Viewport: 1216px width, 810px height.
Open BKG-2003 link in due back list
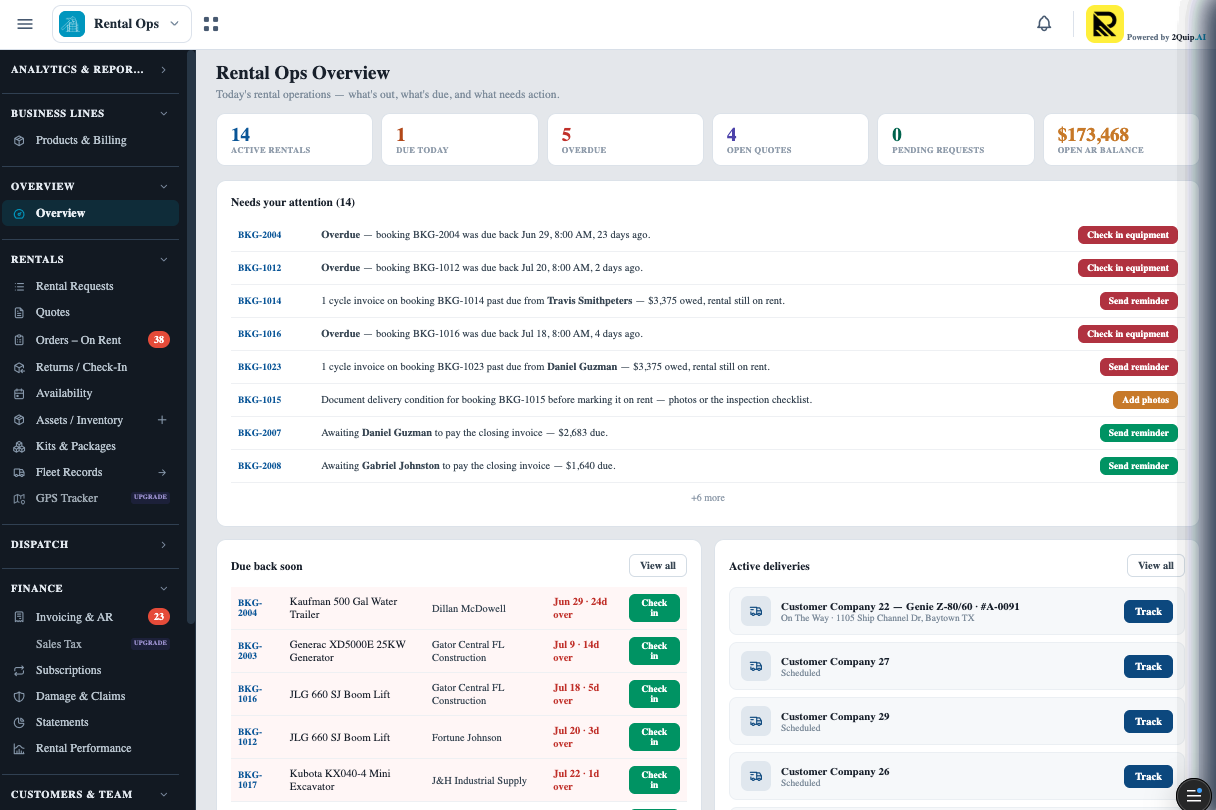coord(250,651)
